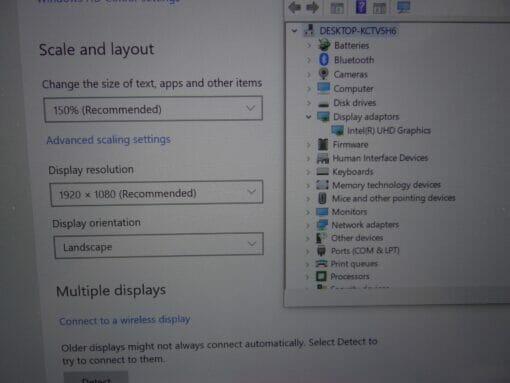Click the scan hardware monitor toolbar icon
The width and height of the screenshot is (510, 383).
click(x=404, y=7)
